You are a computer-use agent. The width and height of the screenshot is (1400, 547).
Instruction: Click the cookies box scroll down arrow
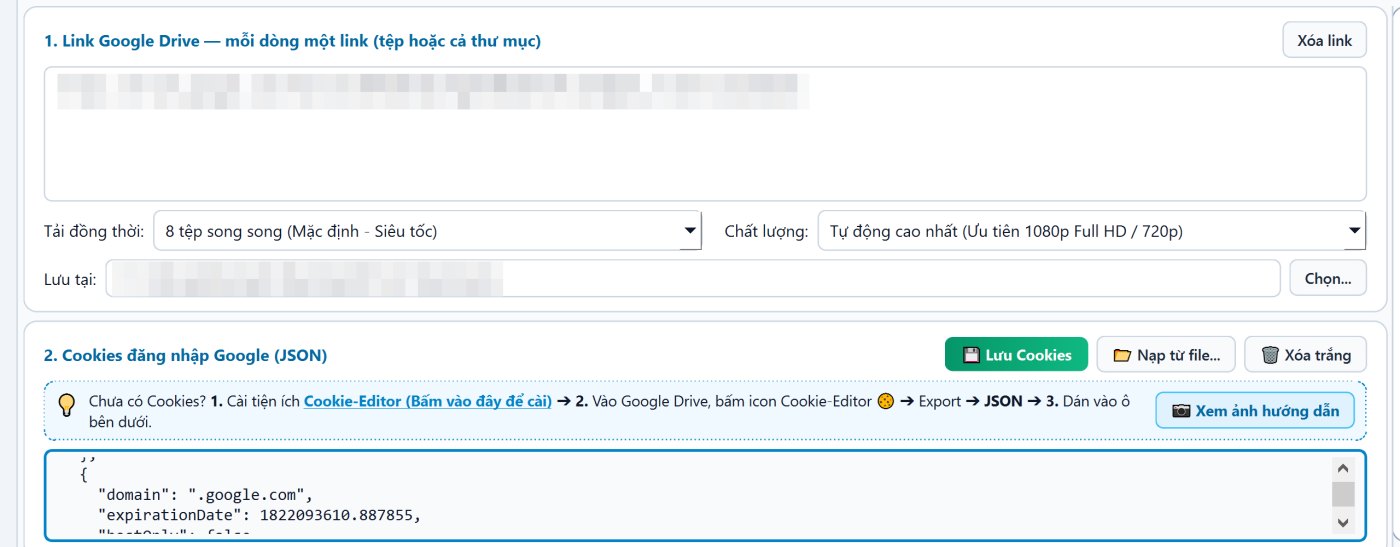click(1343, 523)
